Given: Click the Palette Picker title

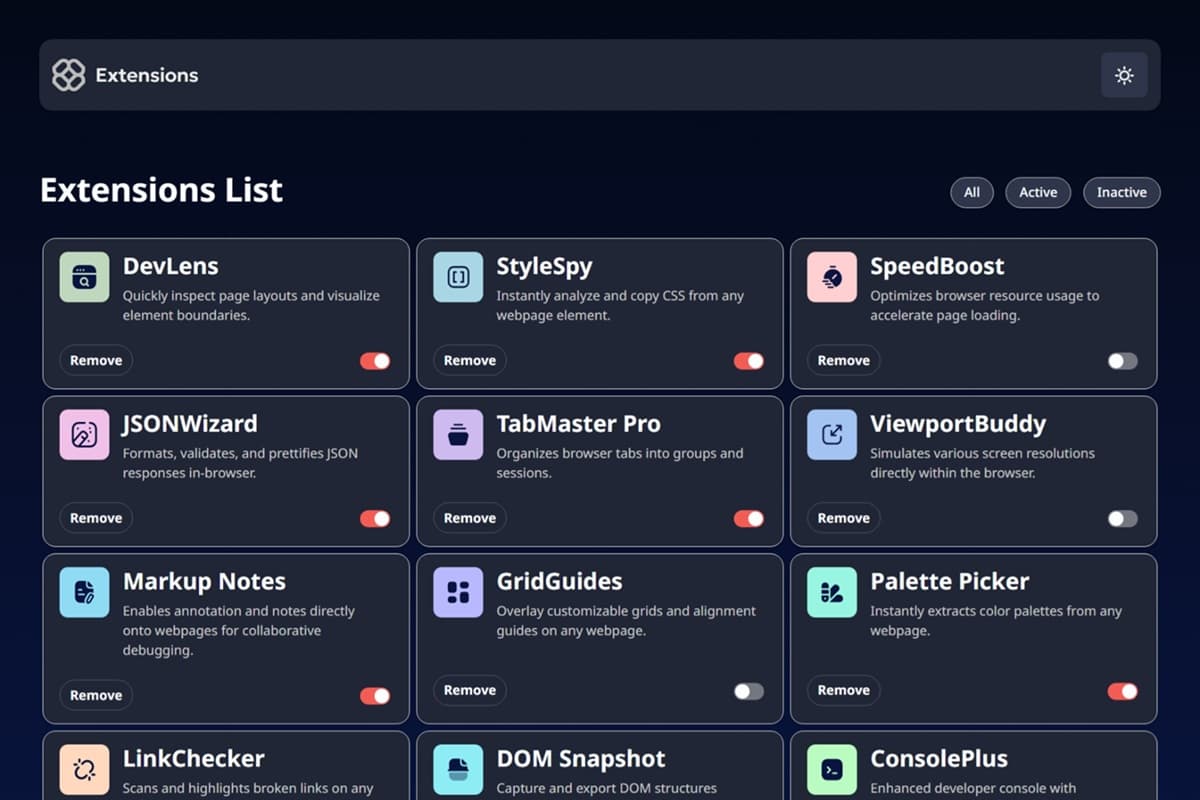Looking at the screenshot, I should [x=949, y=582].
